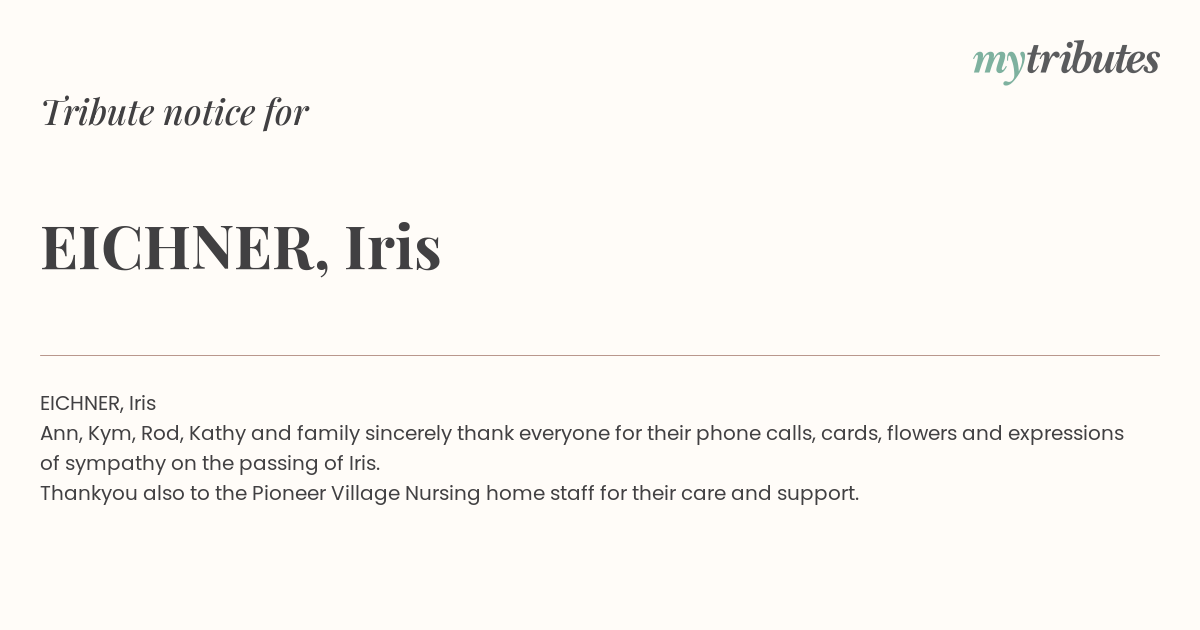Click the dark "tributes" word in the logo
The width and height of the screenshot is (1200, 630).
tap(1092, 59)
